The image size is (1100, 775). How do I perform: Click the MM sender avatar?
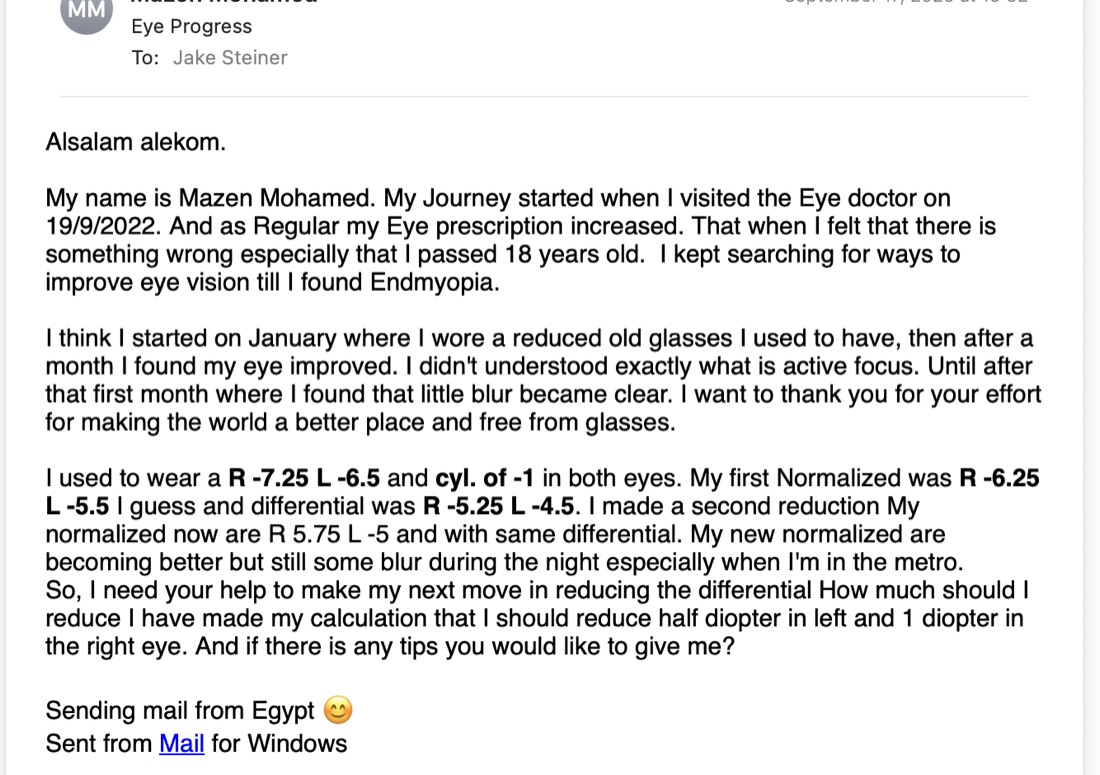coord(86,11)
